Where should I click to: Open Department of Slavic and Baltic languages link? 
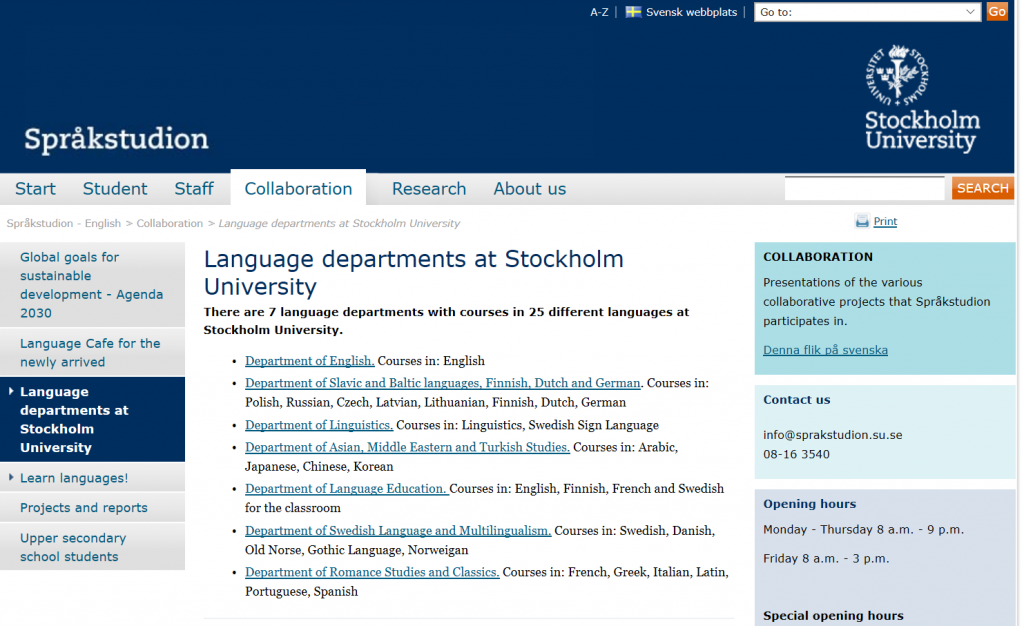pyautogui.click(x=443, y=383)
